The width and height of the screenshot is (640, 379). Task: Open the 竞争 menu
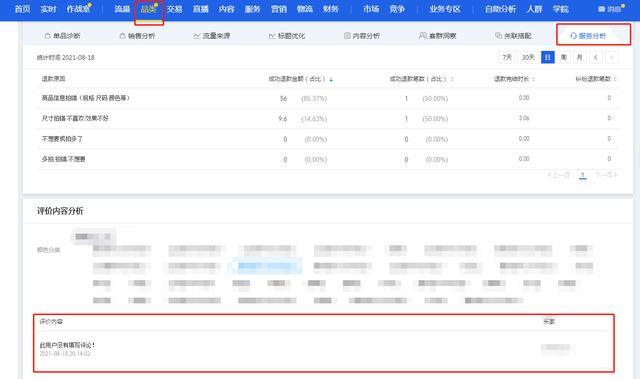point(397,9)
